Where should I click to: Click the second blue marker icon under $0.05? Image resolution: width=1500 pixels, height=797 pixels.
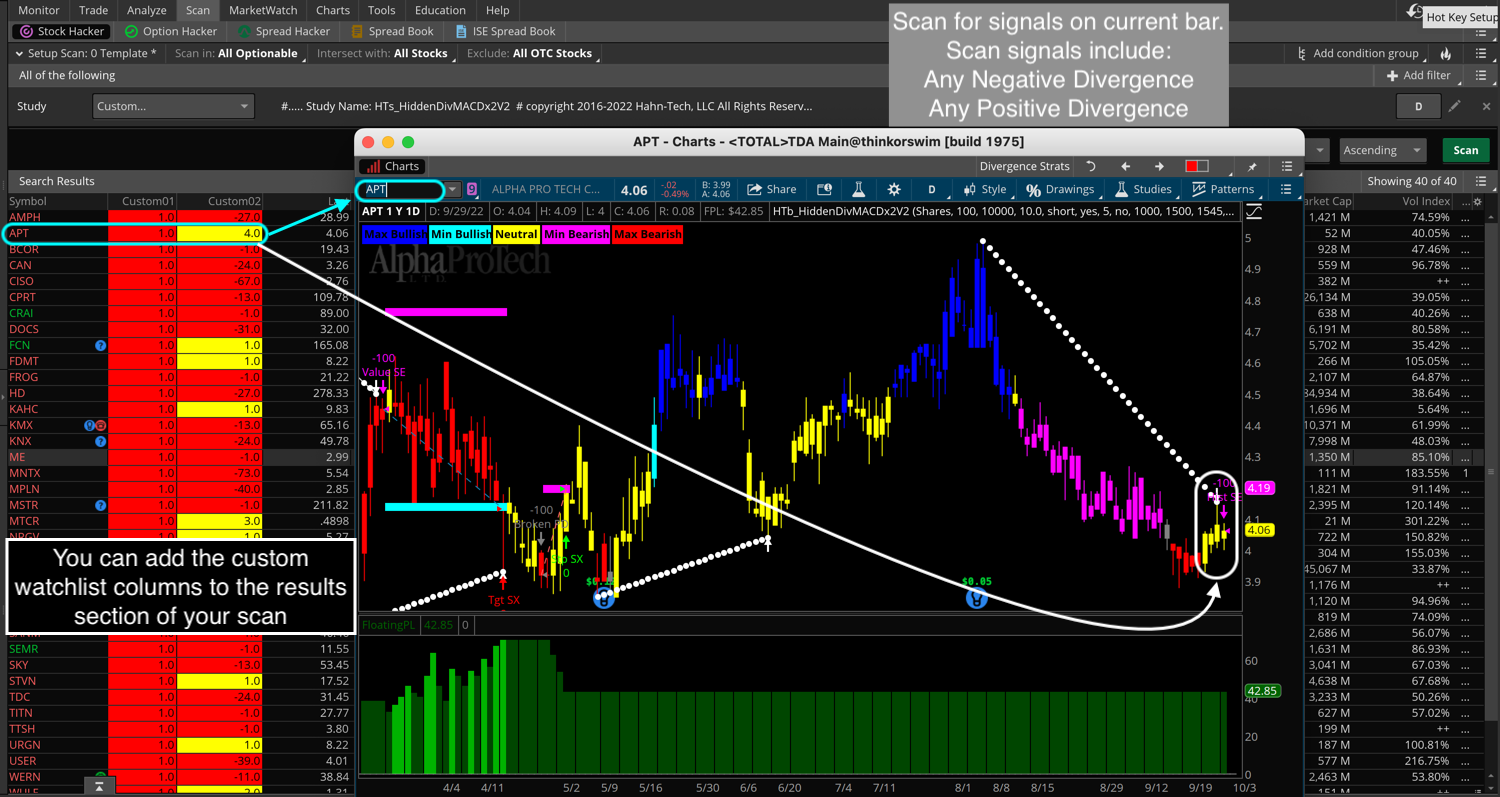976,598
